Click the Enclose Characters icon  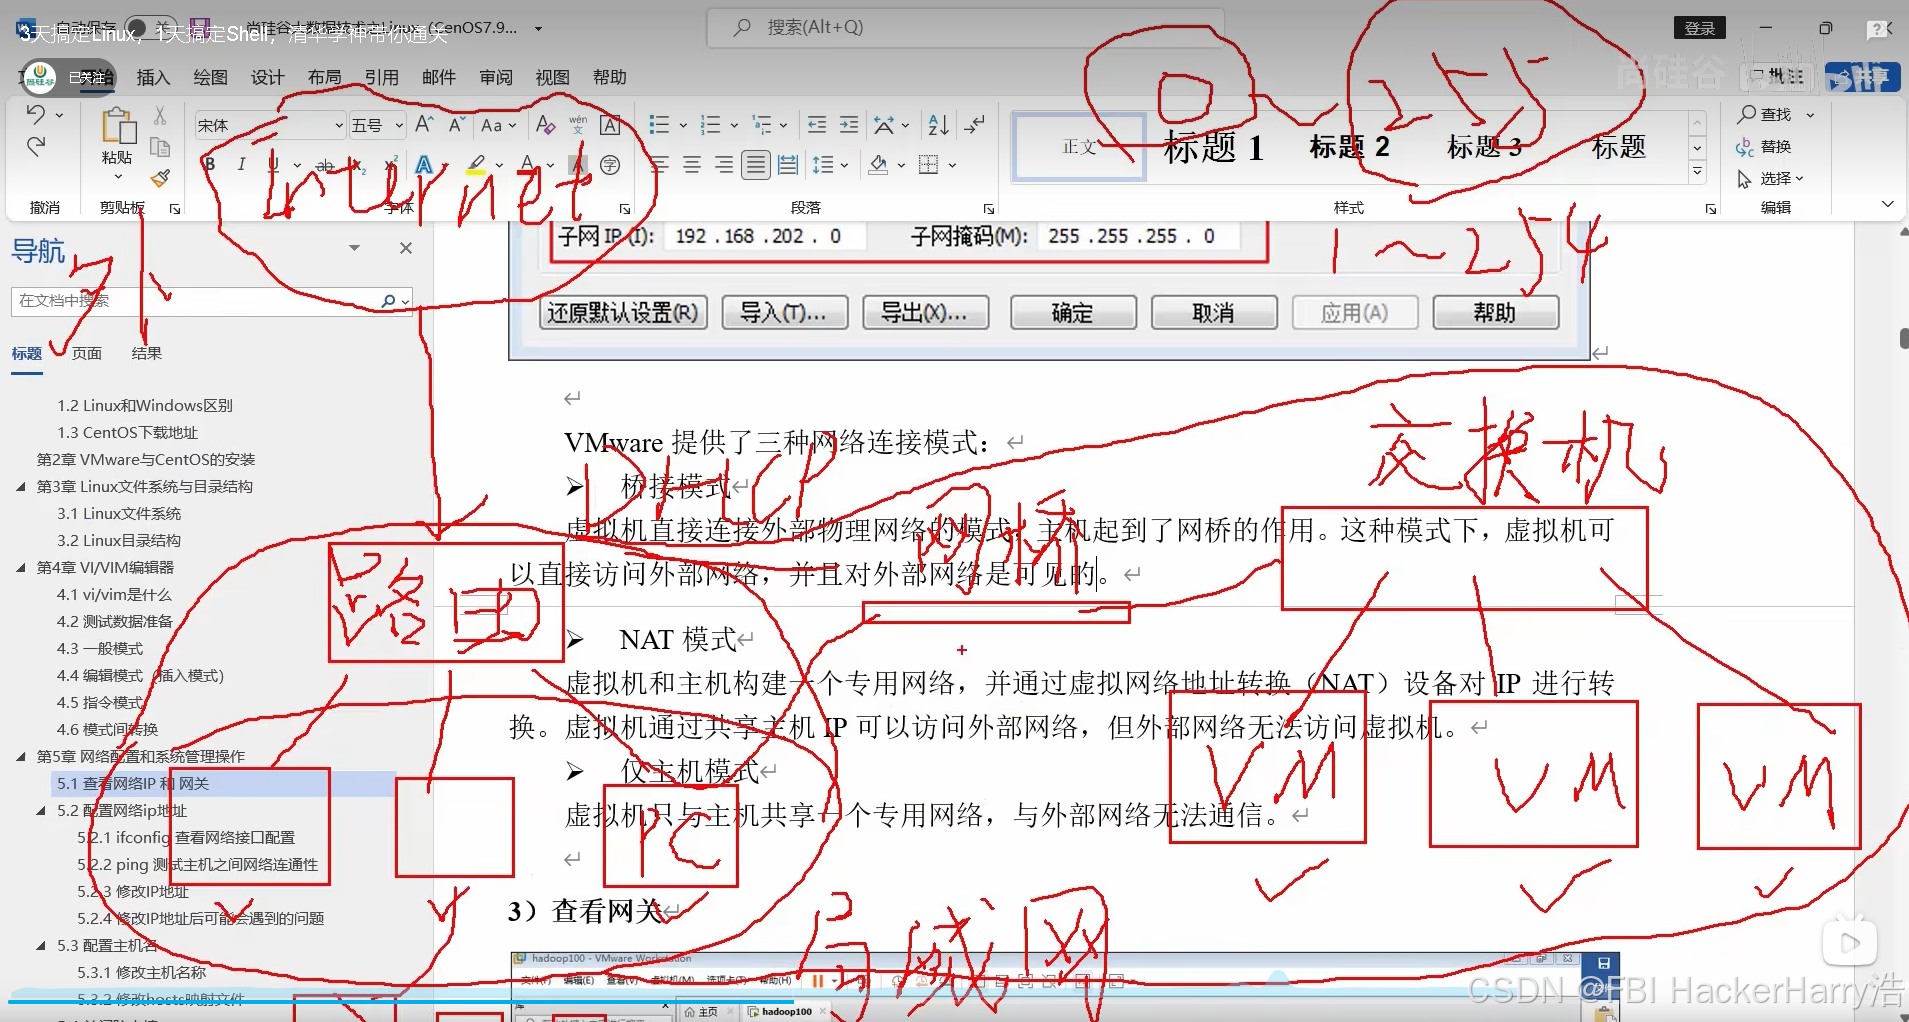[x=610, y=165]
